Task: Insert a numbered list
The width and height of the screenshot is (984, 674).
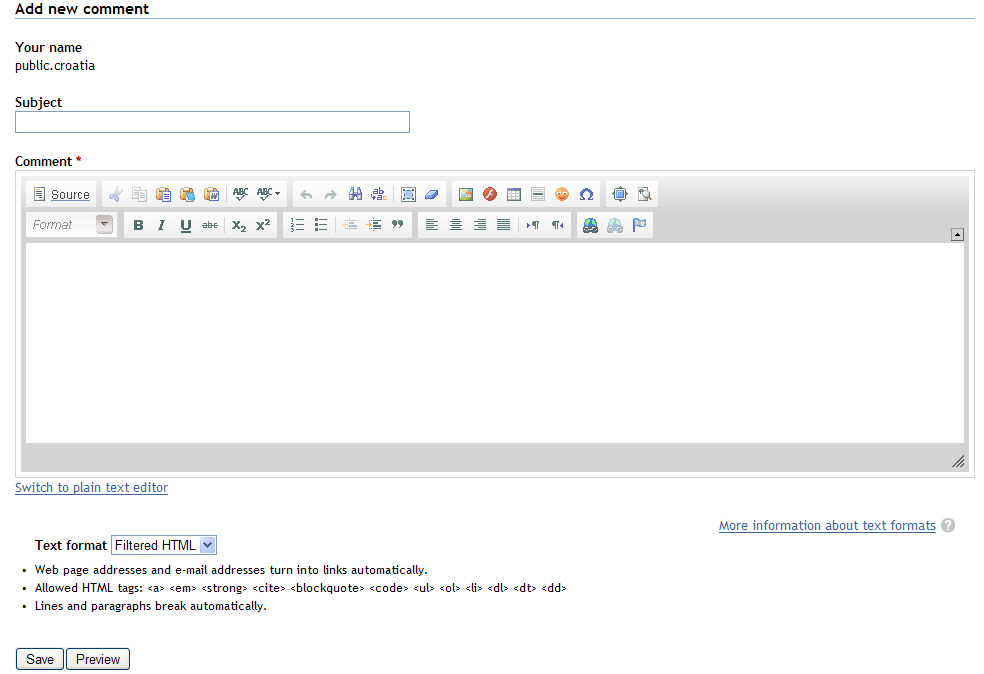Action: click(297, 225)
